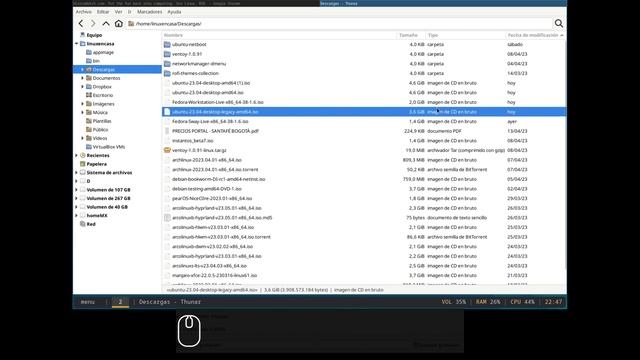The image size is (640, 360).
Task: Switch to workspace 2 on the panel
Action: [x=120, y=302]
